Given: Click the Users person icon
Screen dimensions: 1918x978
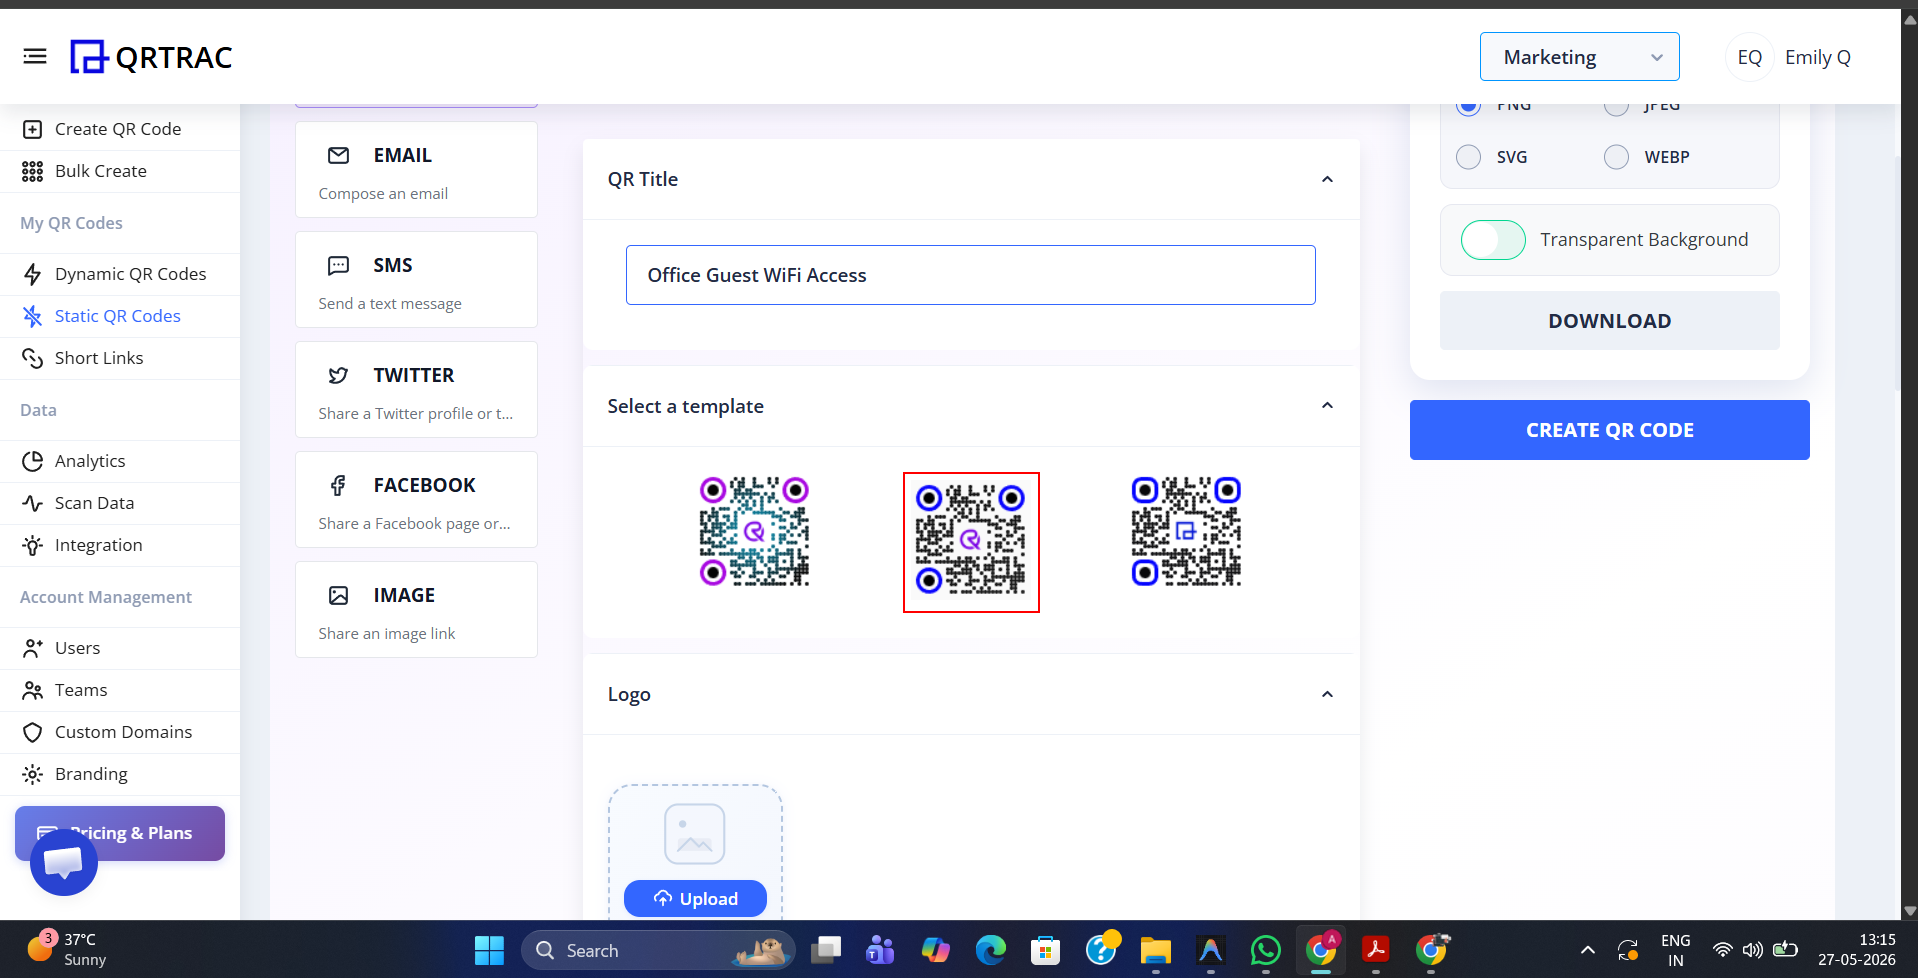Looking at the screenshot, I should 32,648.
